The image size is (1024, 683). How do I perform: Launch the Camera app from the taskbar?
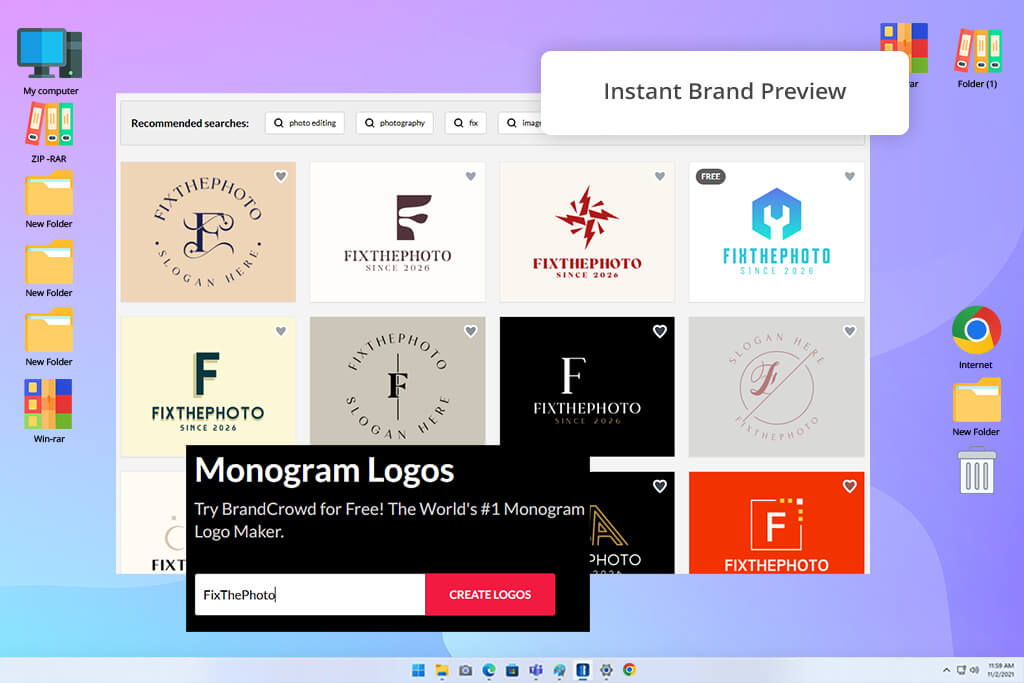tap(466, 670)
